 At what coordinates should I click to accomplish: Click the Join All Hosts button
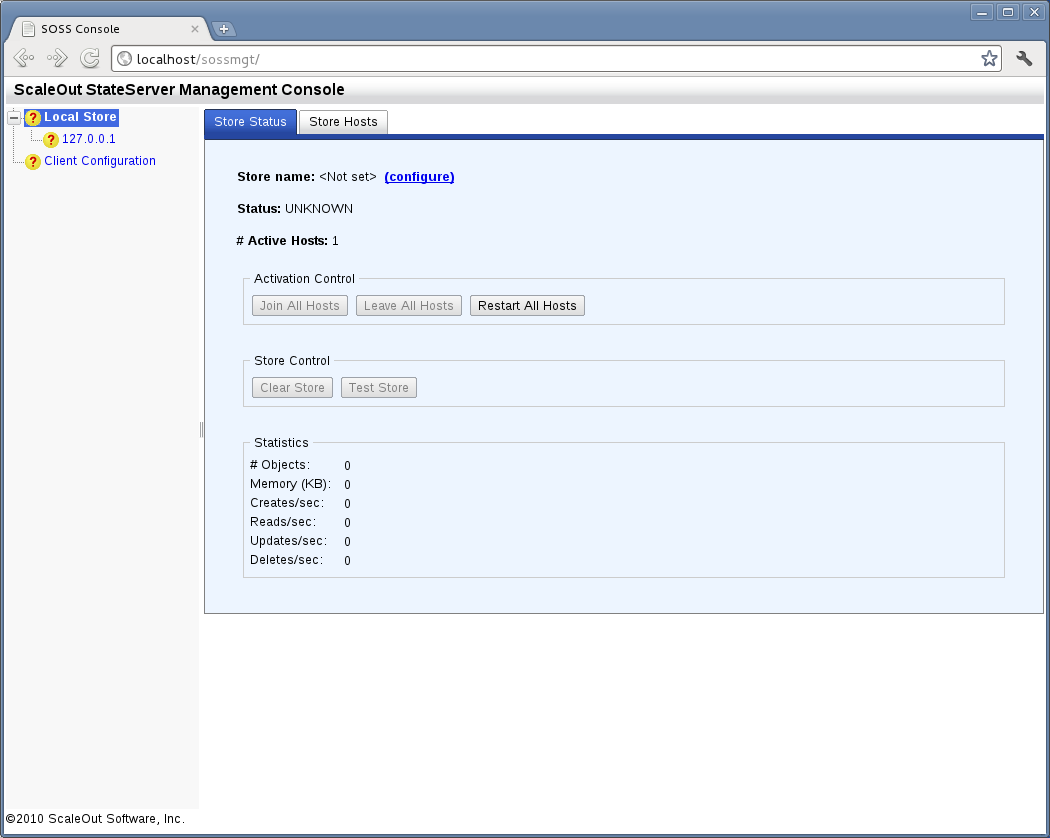tap(300, 305)
